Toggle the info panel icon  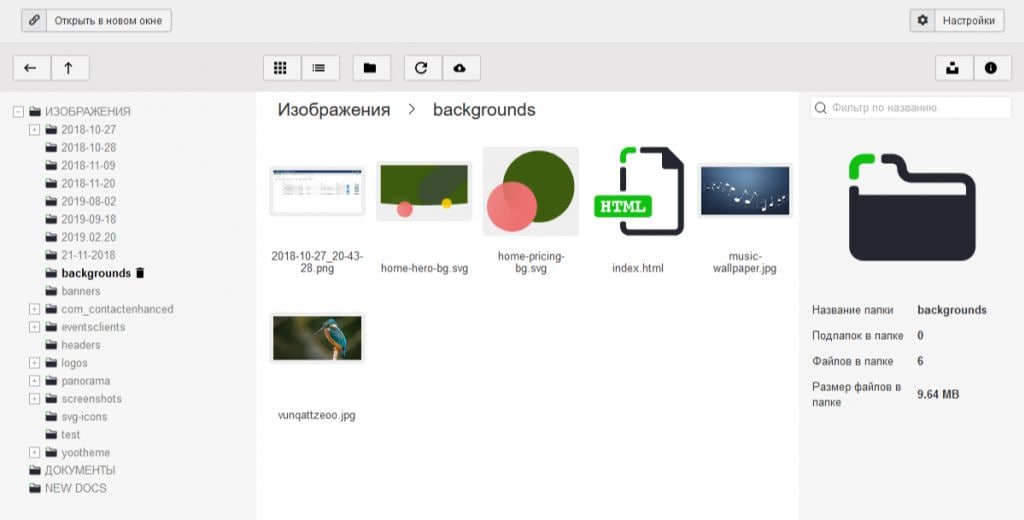click(x=993, y=68)
